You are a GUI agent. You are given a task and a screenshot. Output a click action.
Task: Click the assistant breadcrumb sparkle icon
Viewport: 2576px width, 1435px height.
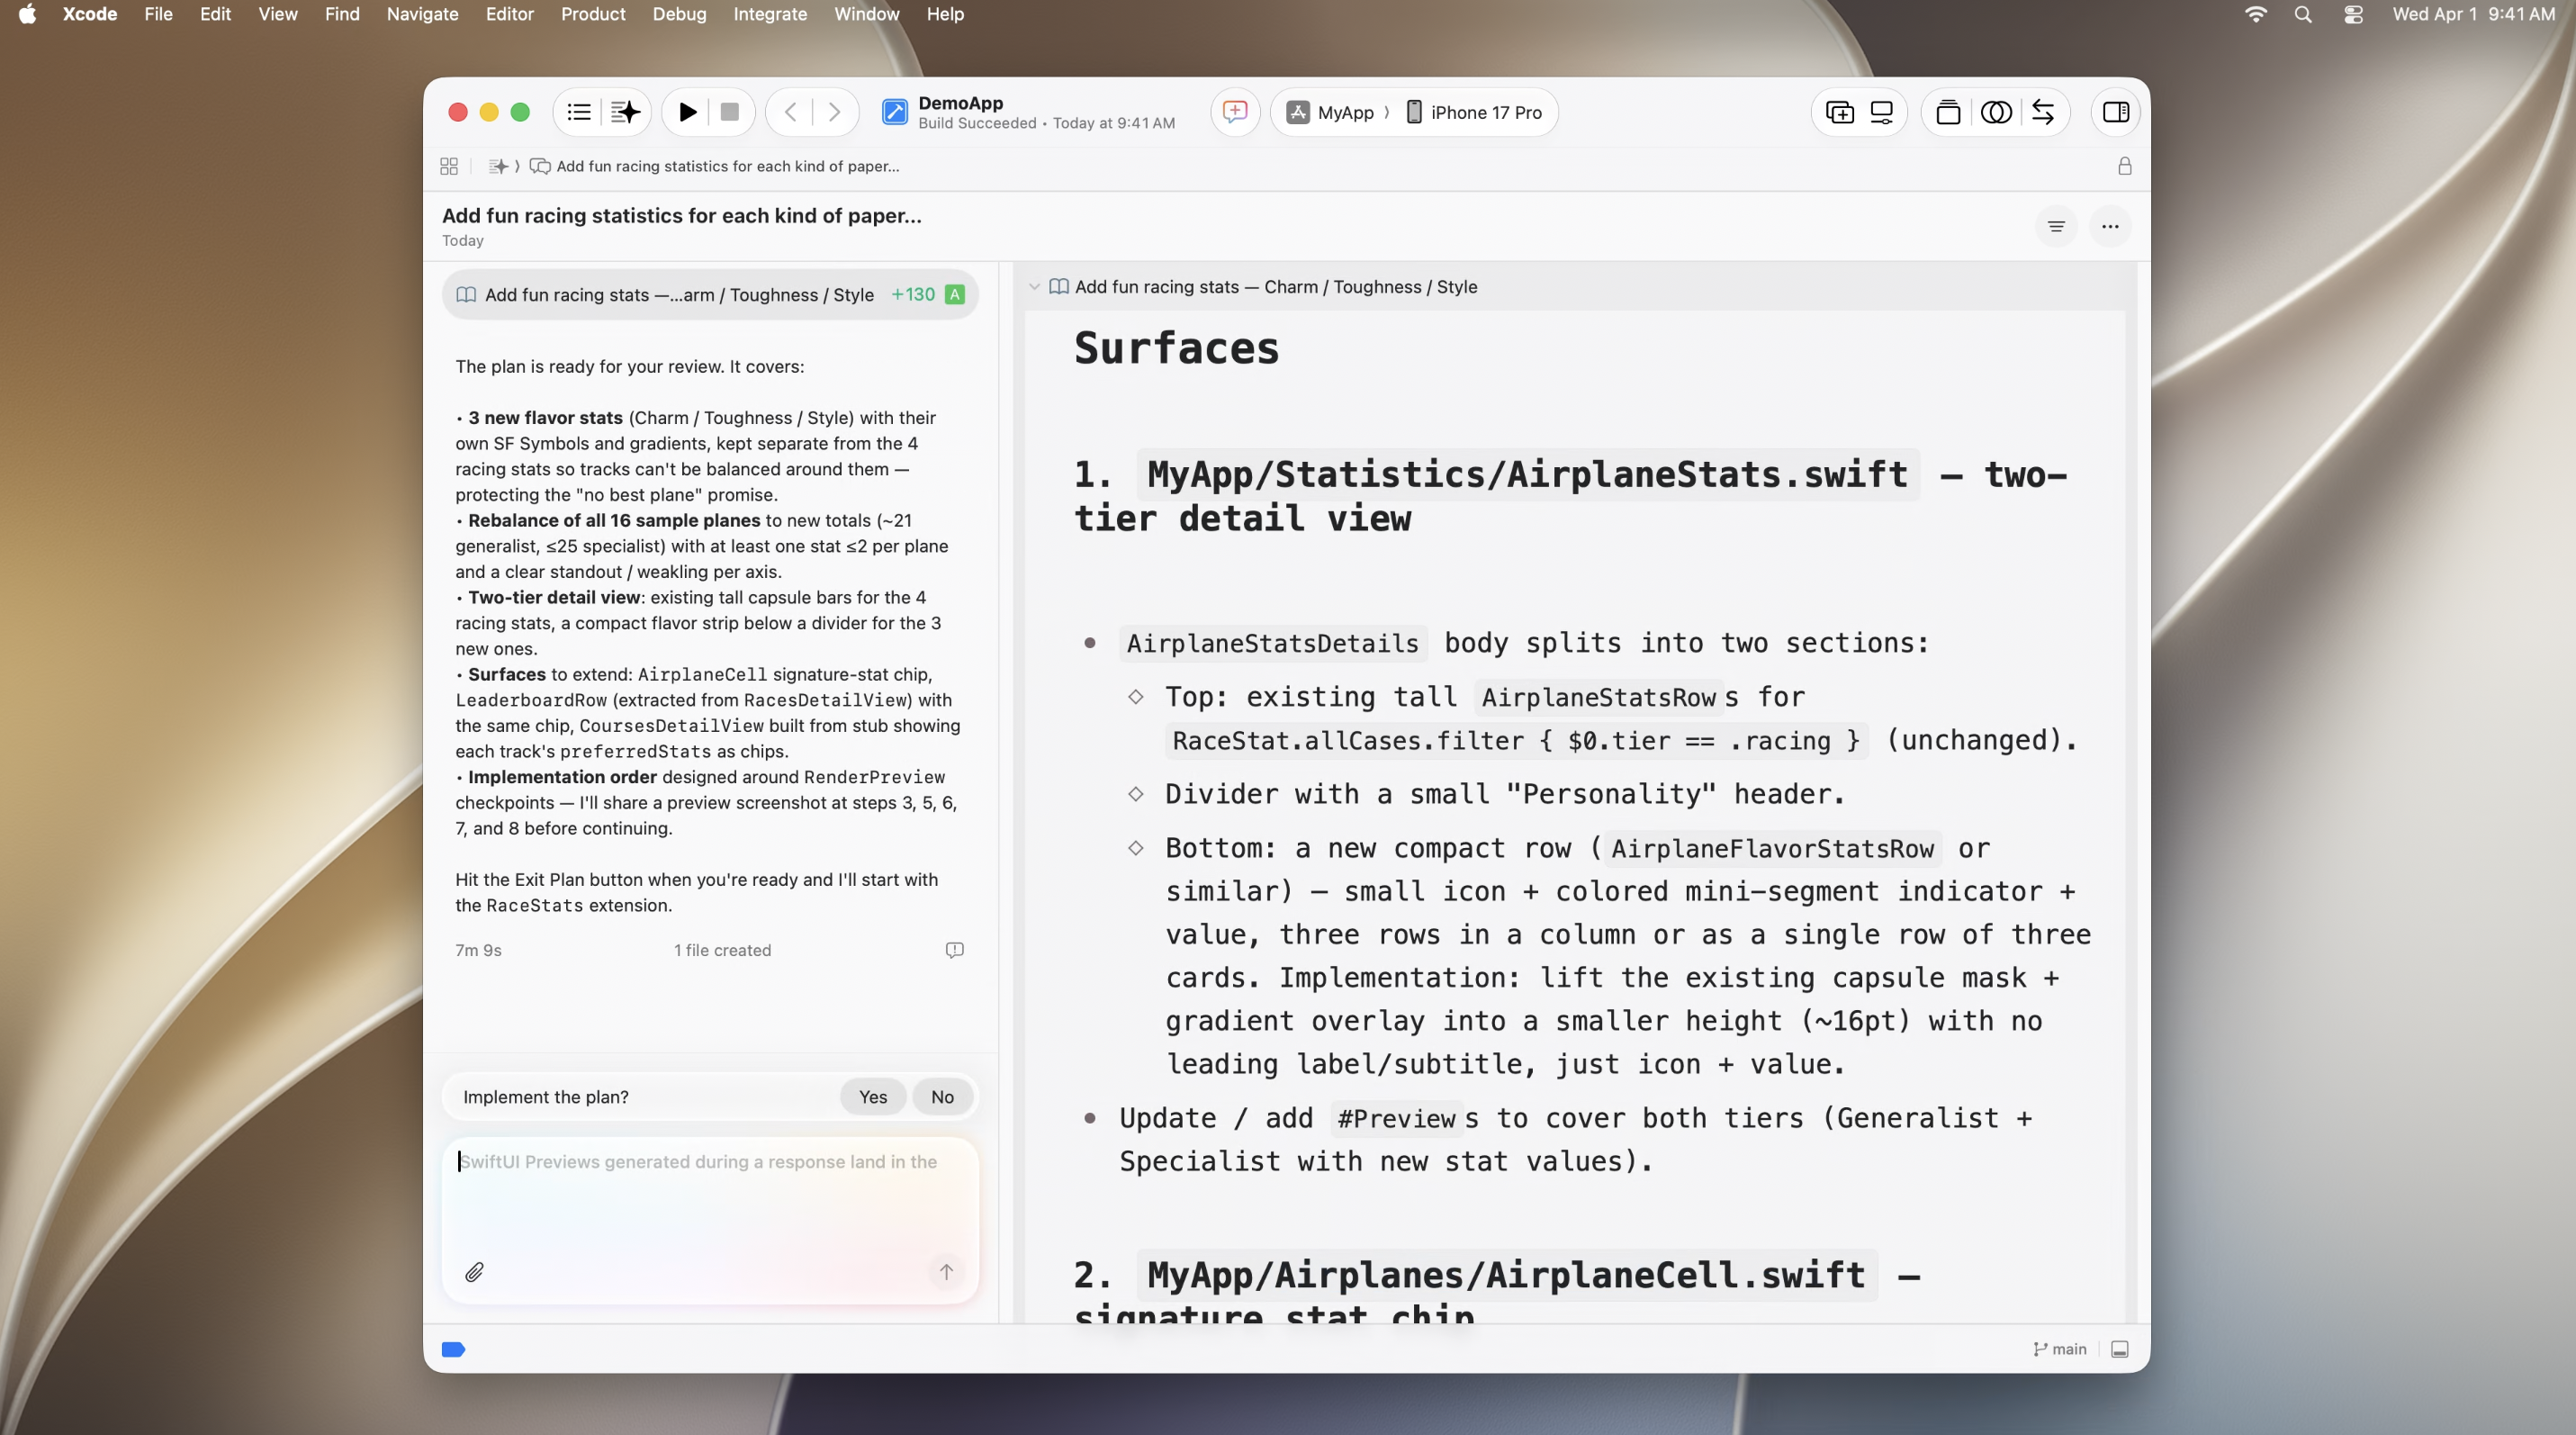click(497, 166)
